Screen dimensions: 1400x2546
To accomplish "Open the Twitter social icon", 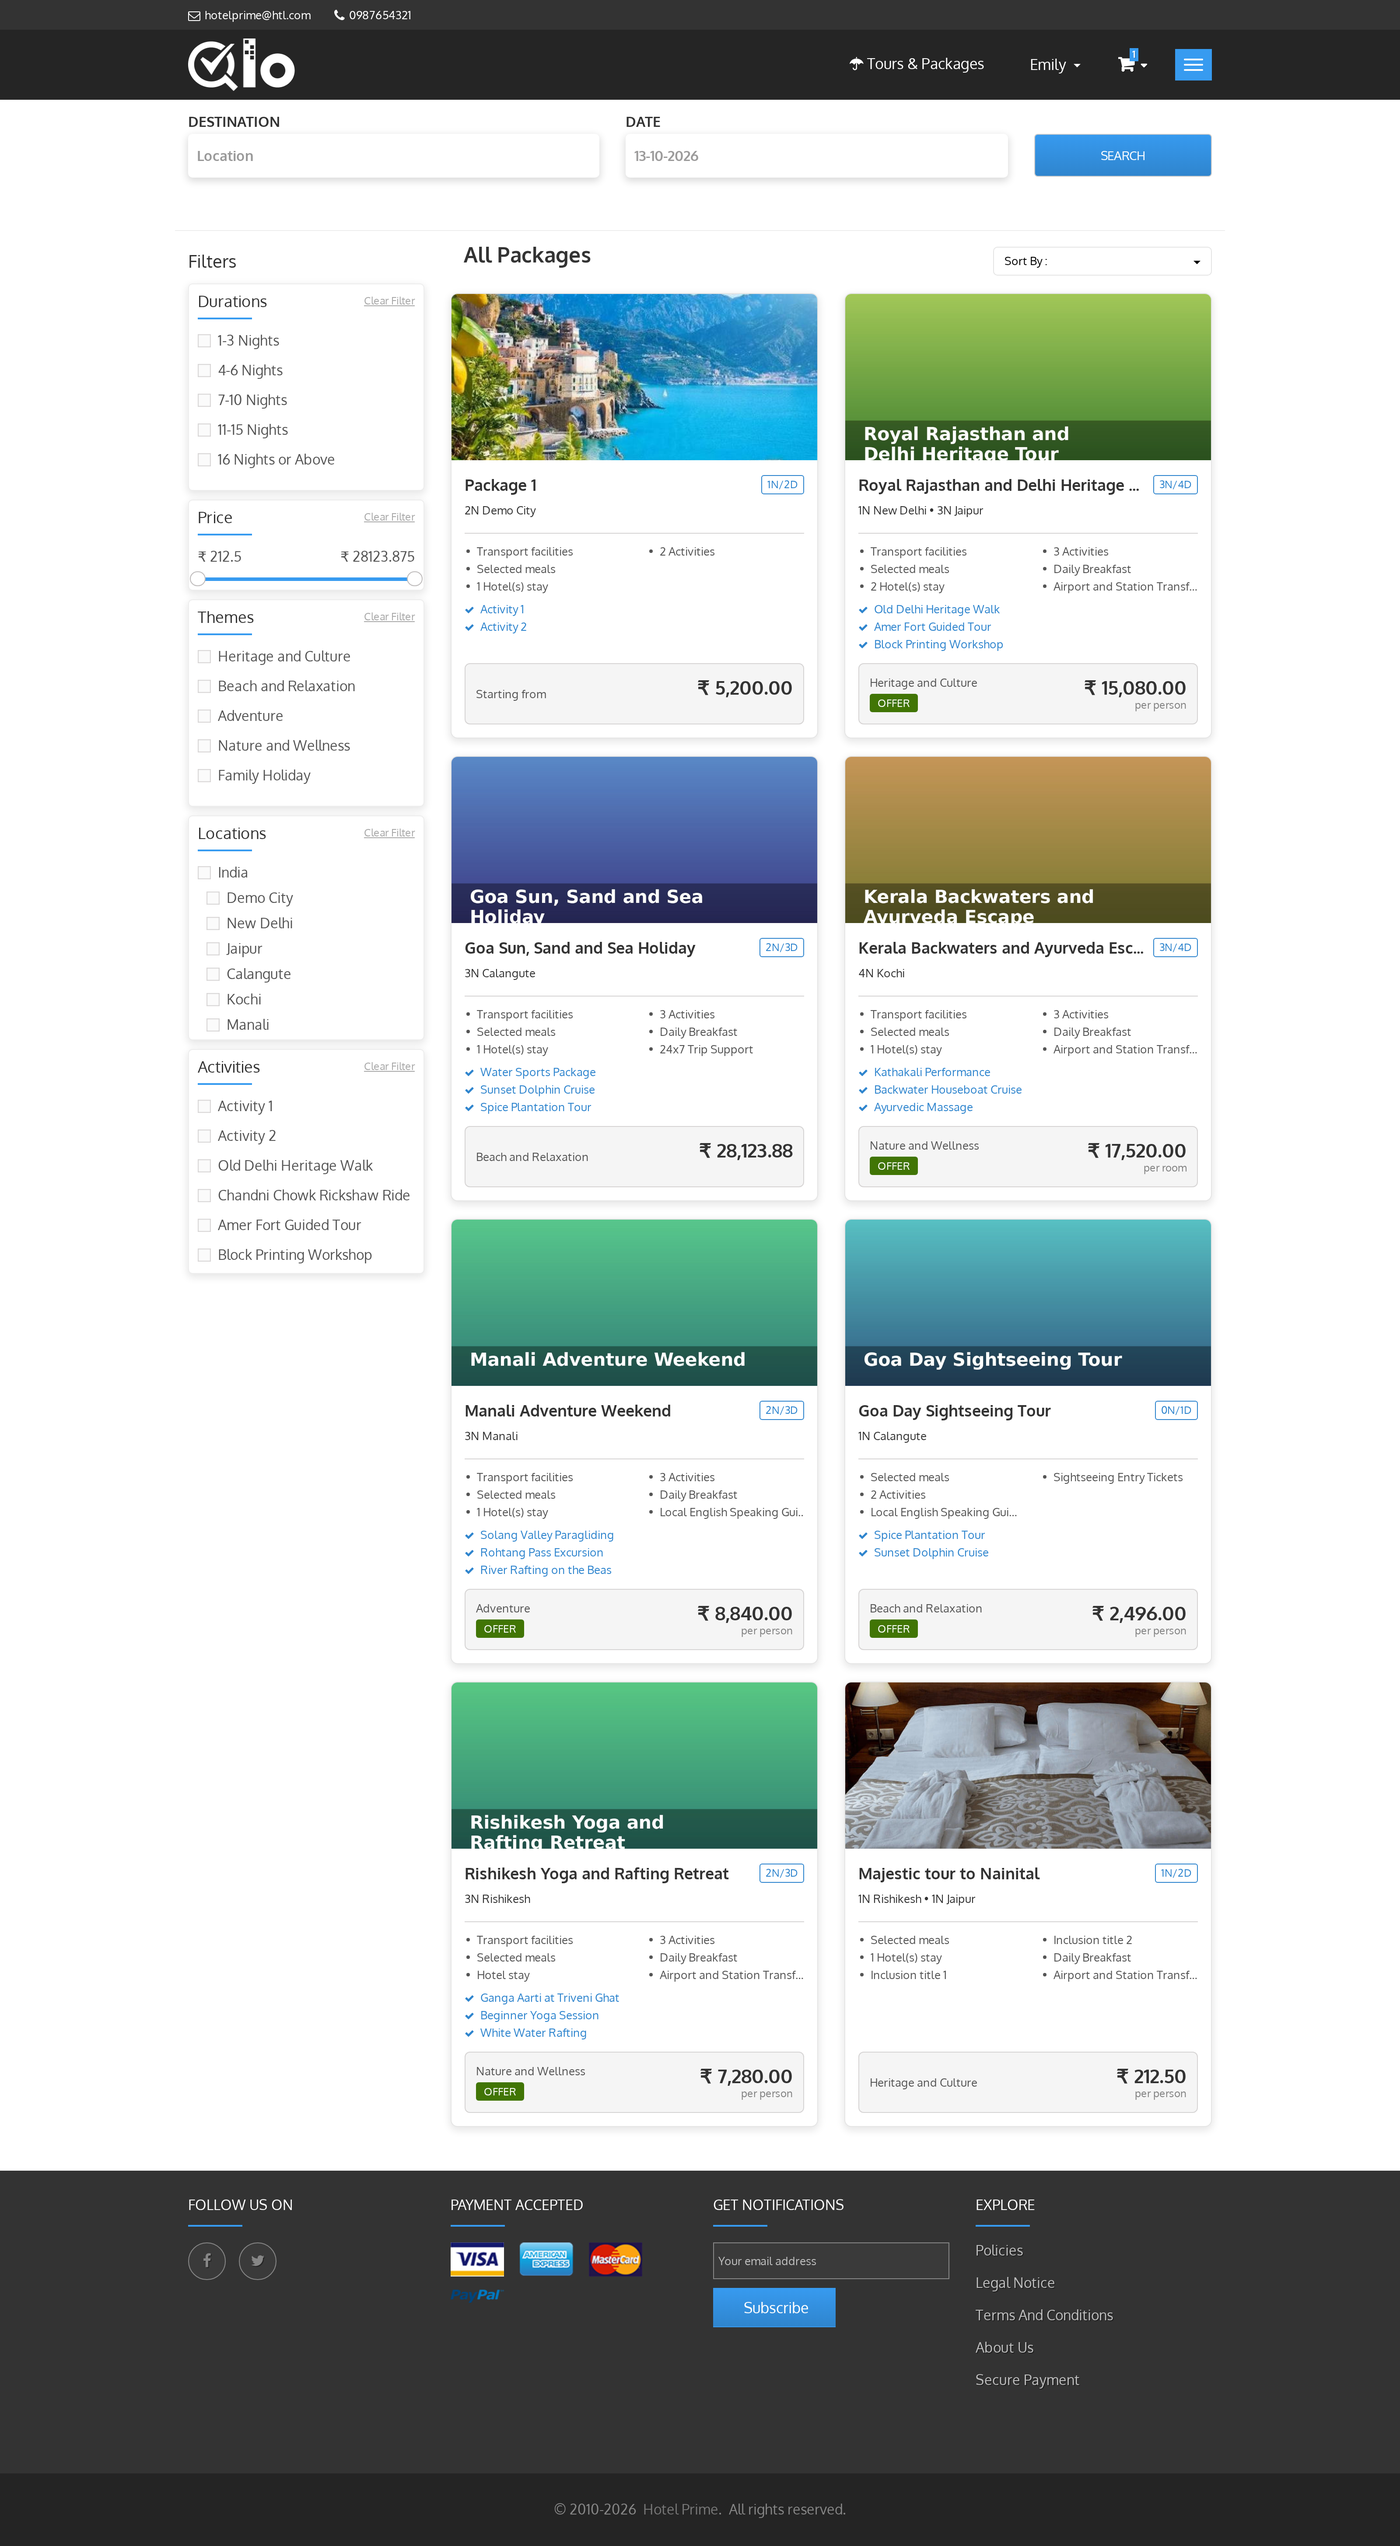I will 258,2260.
